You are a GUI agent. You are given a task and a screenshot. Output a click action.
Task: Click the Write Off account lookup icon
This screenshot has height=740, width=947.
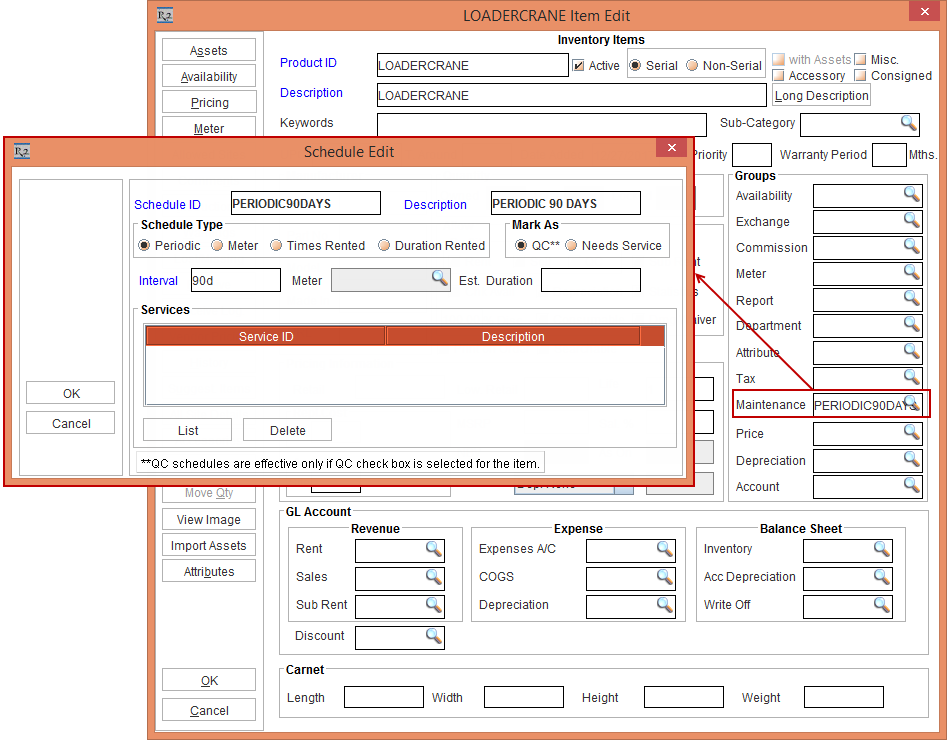click(881, 605)
